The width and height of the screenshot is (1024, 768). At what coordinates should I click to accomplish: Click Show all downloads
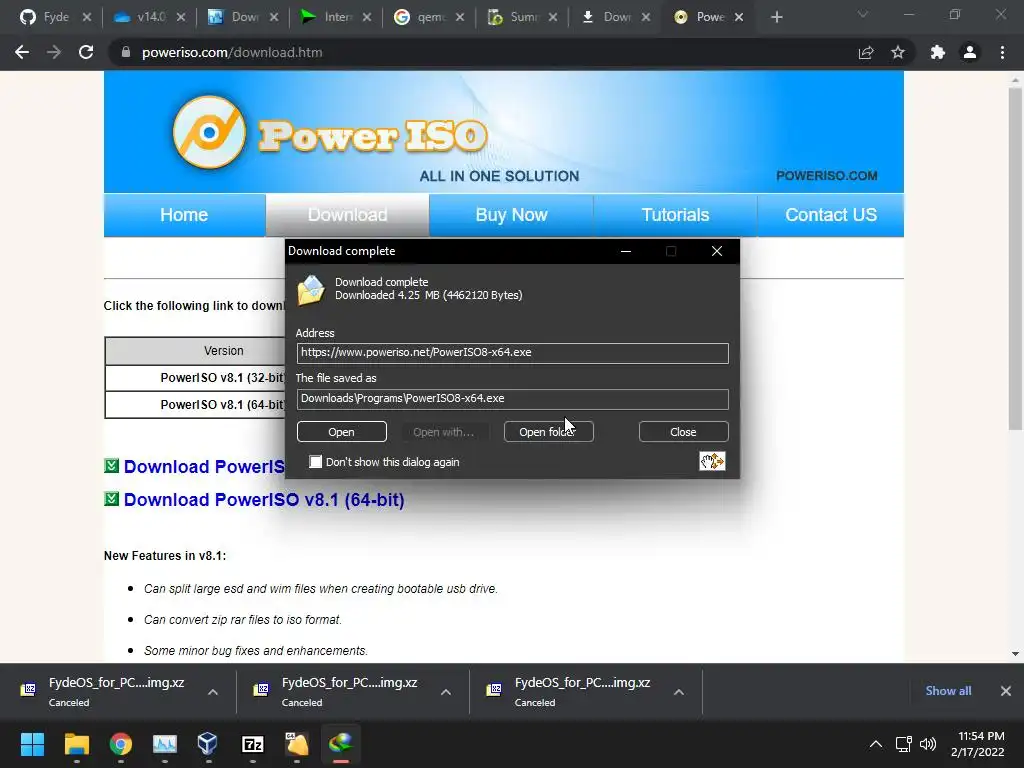pos(948,691)
